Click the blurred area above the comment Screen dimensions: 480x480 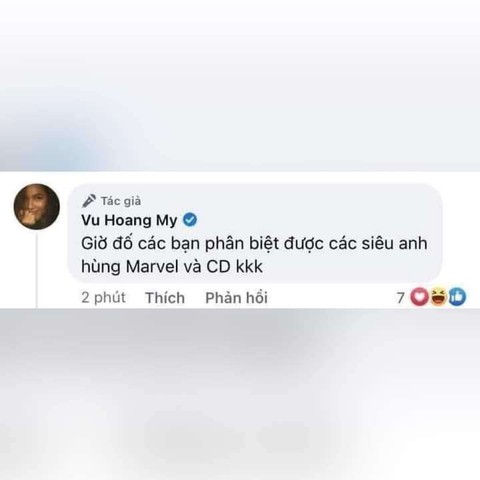click(240, 86)
